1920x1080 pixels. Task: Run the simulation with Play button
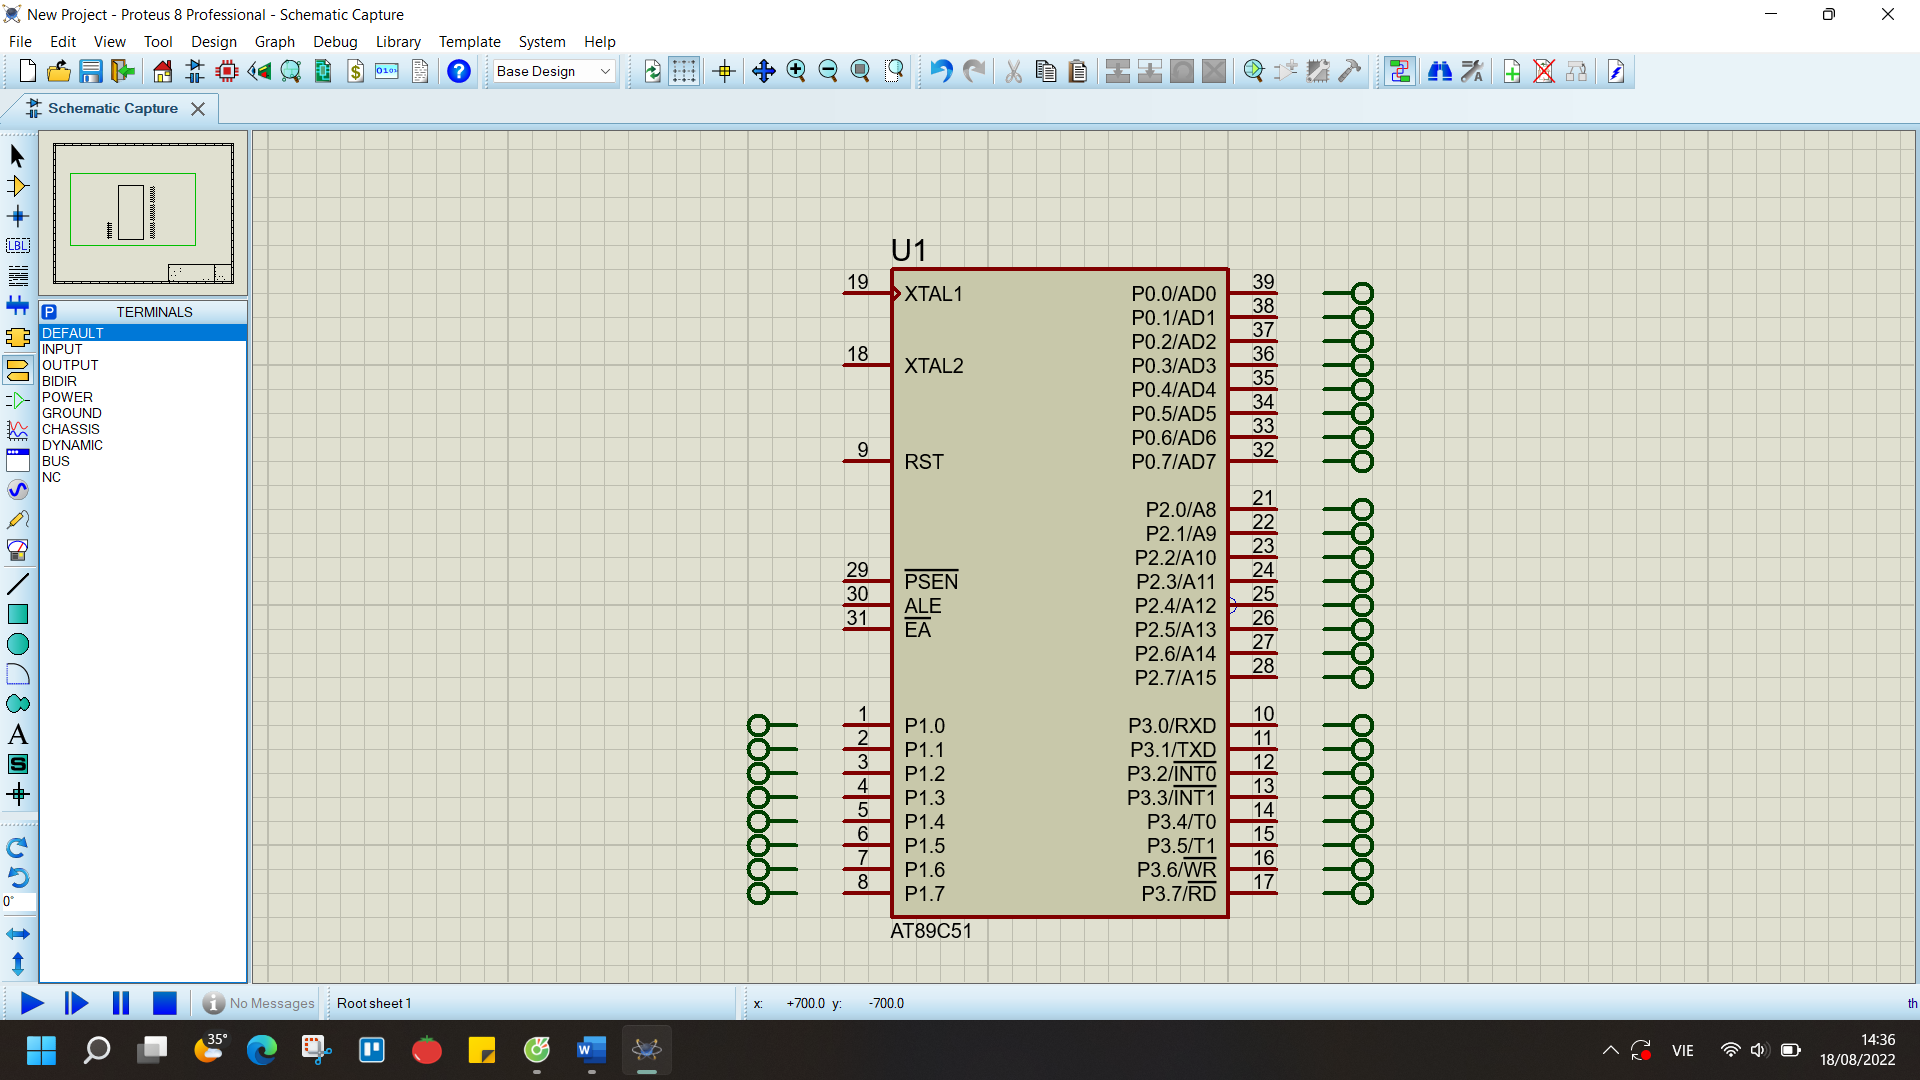click(31, 1003)
